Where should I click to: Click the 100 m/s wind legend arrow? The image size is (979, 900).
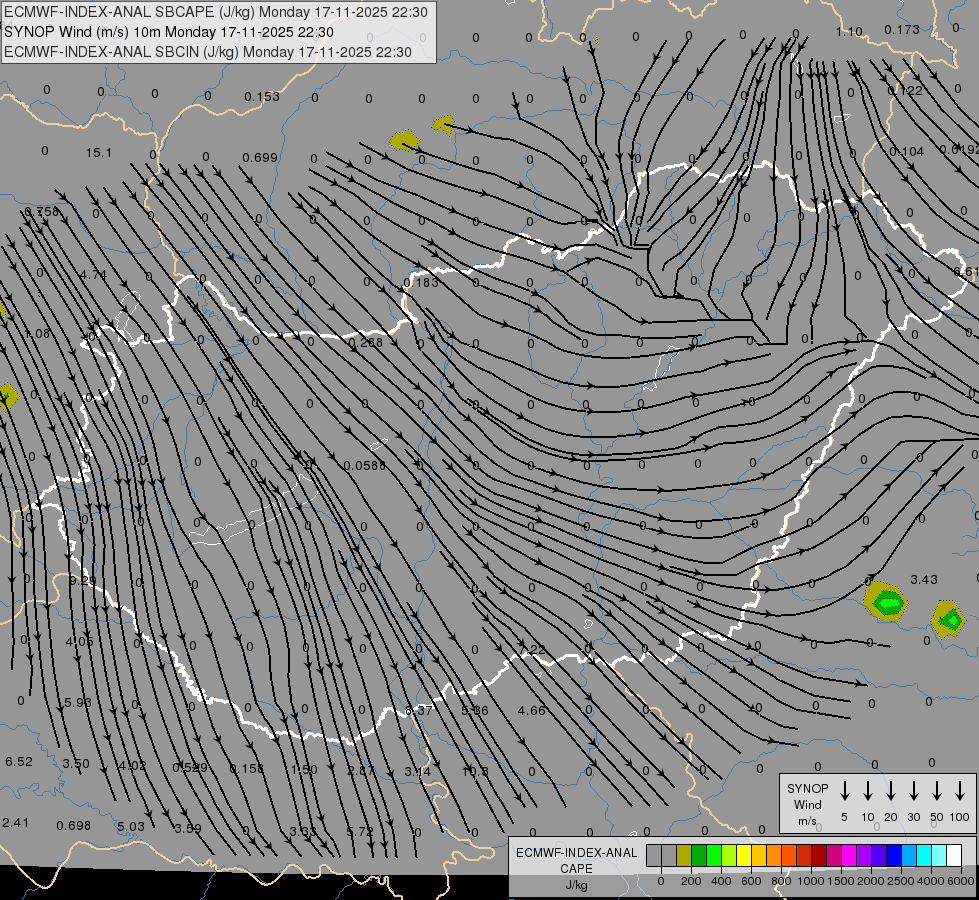[x=960, y=791]
